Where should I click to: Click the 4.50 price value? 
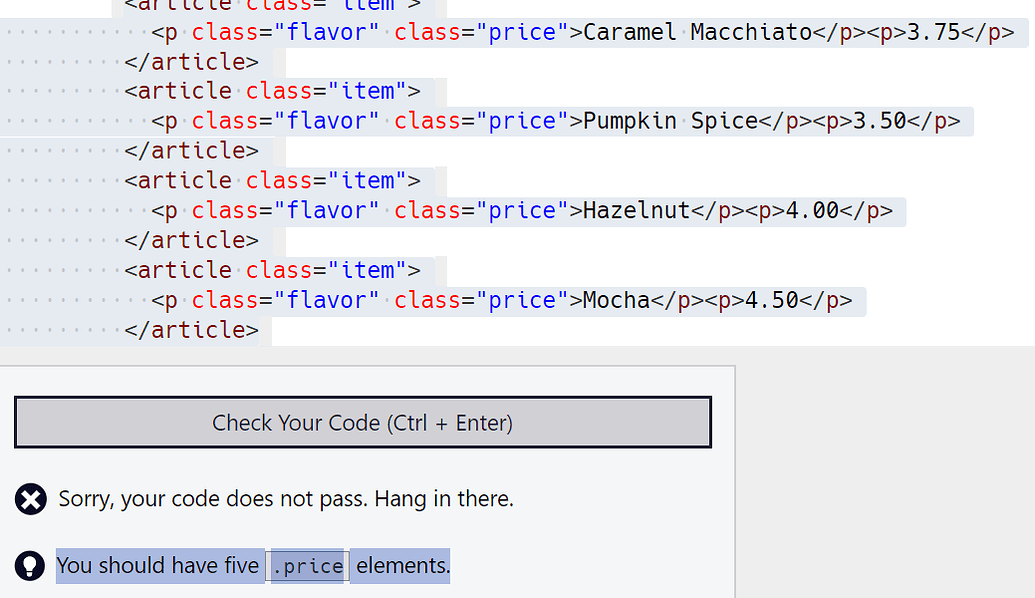[772, 300]
